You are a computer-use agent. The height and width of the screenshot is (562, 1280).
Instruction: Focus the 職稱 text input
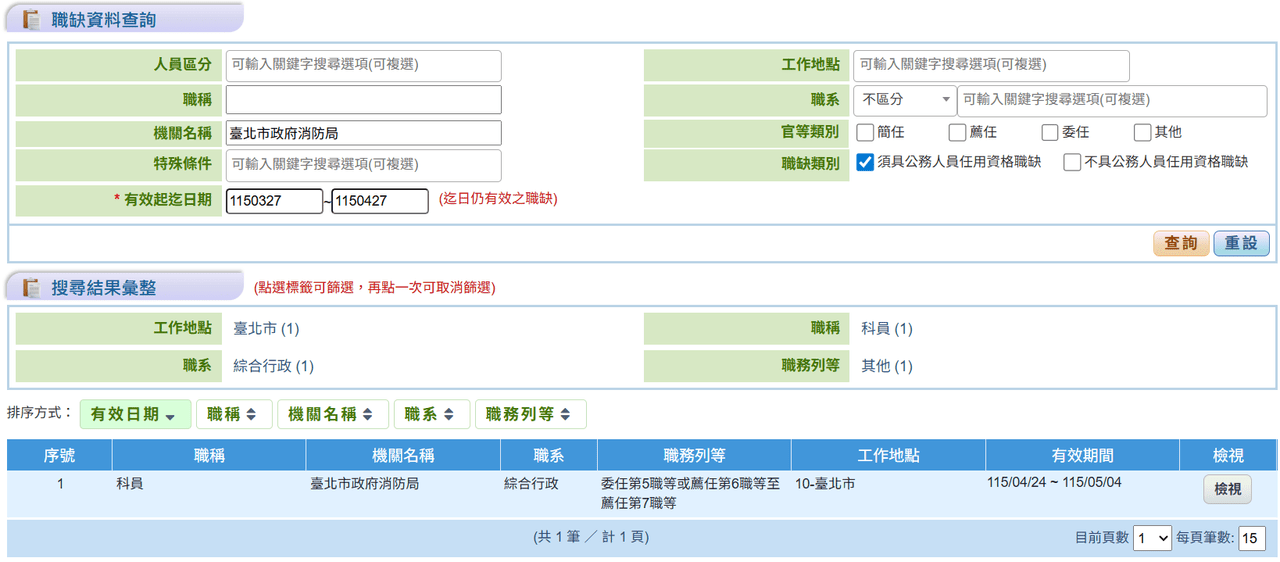click(363, 100)
